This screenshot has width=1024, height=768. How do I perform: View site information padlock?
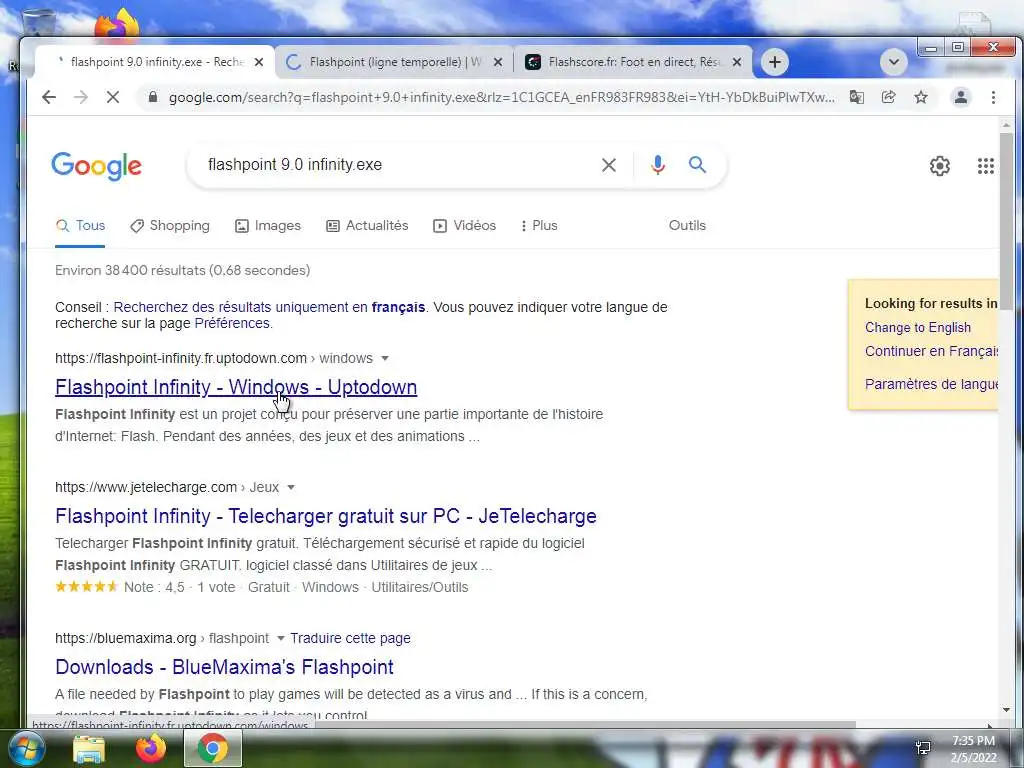[153, 97]
